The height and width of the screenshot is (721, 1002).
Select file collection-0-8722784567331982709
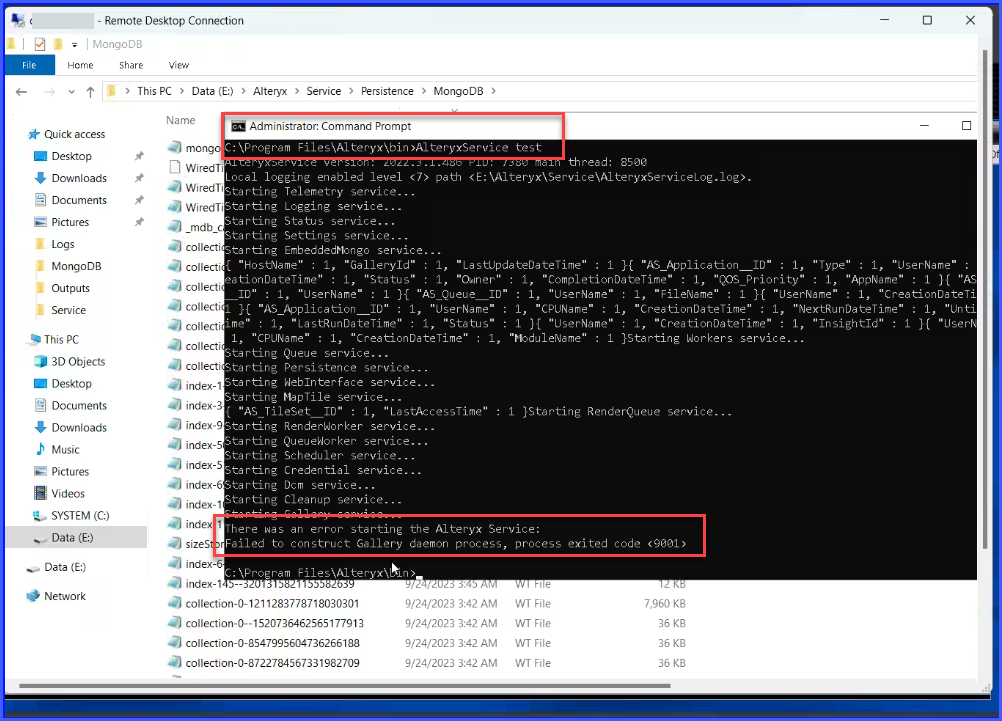(x=273, y=663)
